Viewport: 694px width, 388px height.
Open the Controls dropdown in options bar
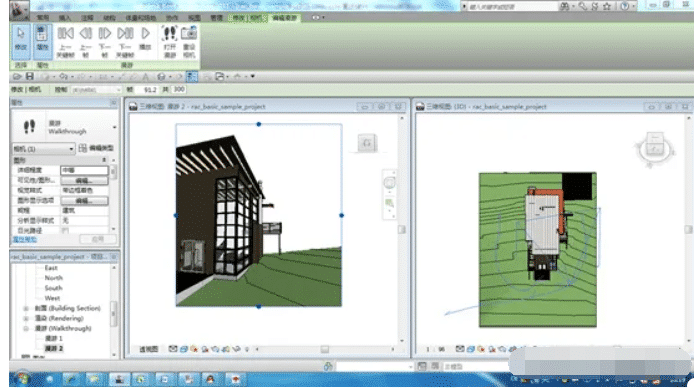point(96,90)
